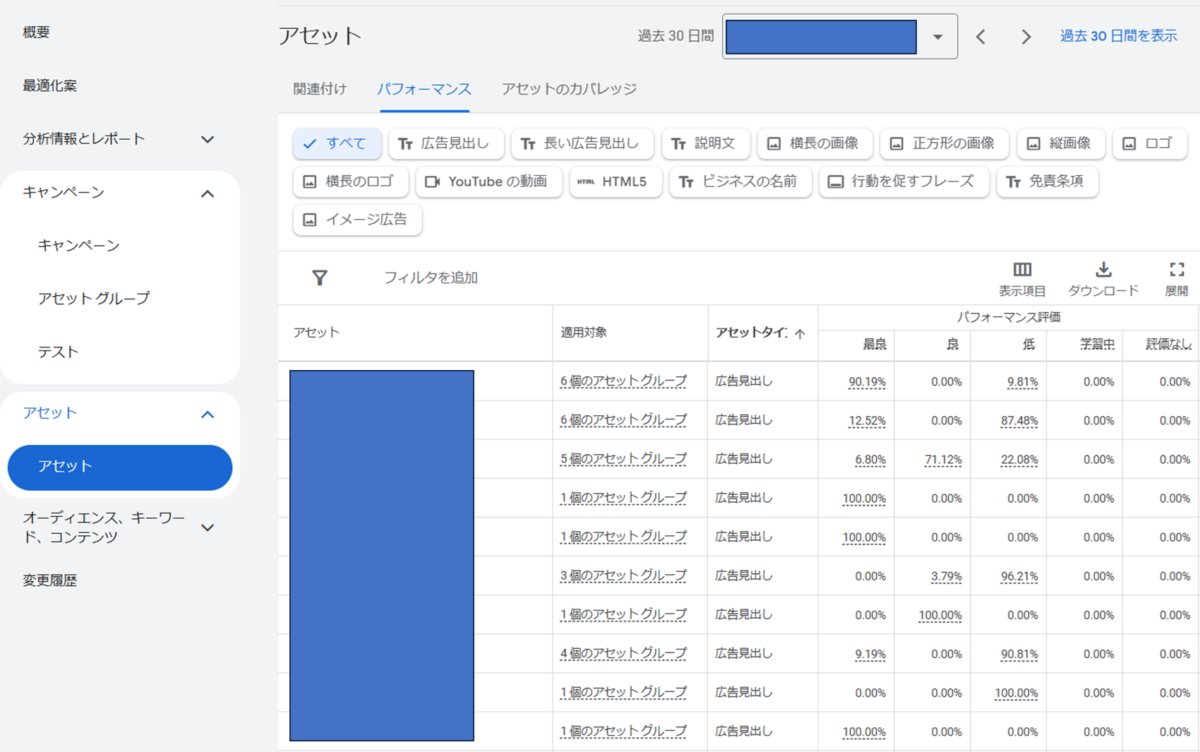Collapse the キャンペーン sidebar section
Viewport: 1200px width, 752px height.
coord(207,193)
